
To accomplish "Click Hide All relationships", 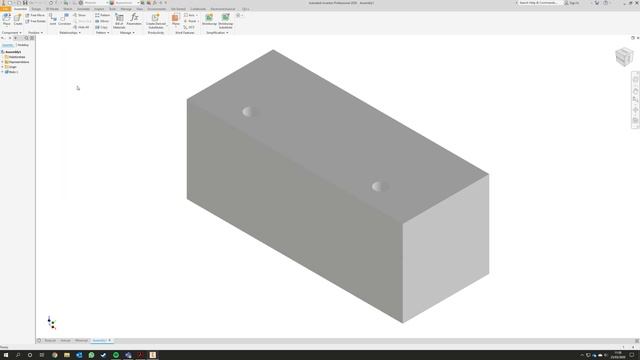I will (x=81, y=27).
